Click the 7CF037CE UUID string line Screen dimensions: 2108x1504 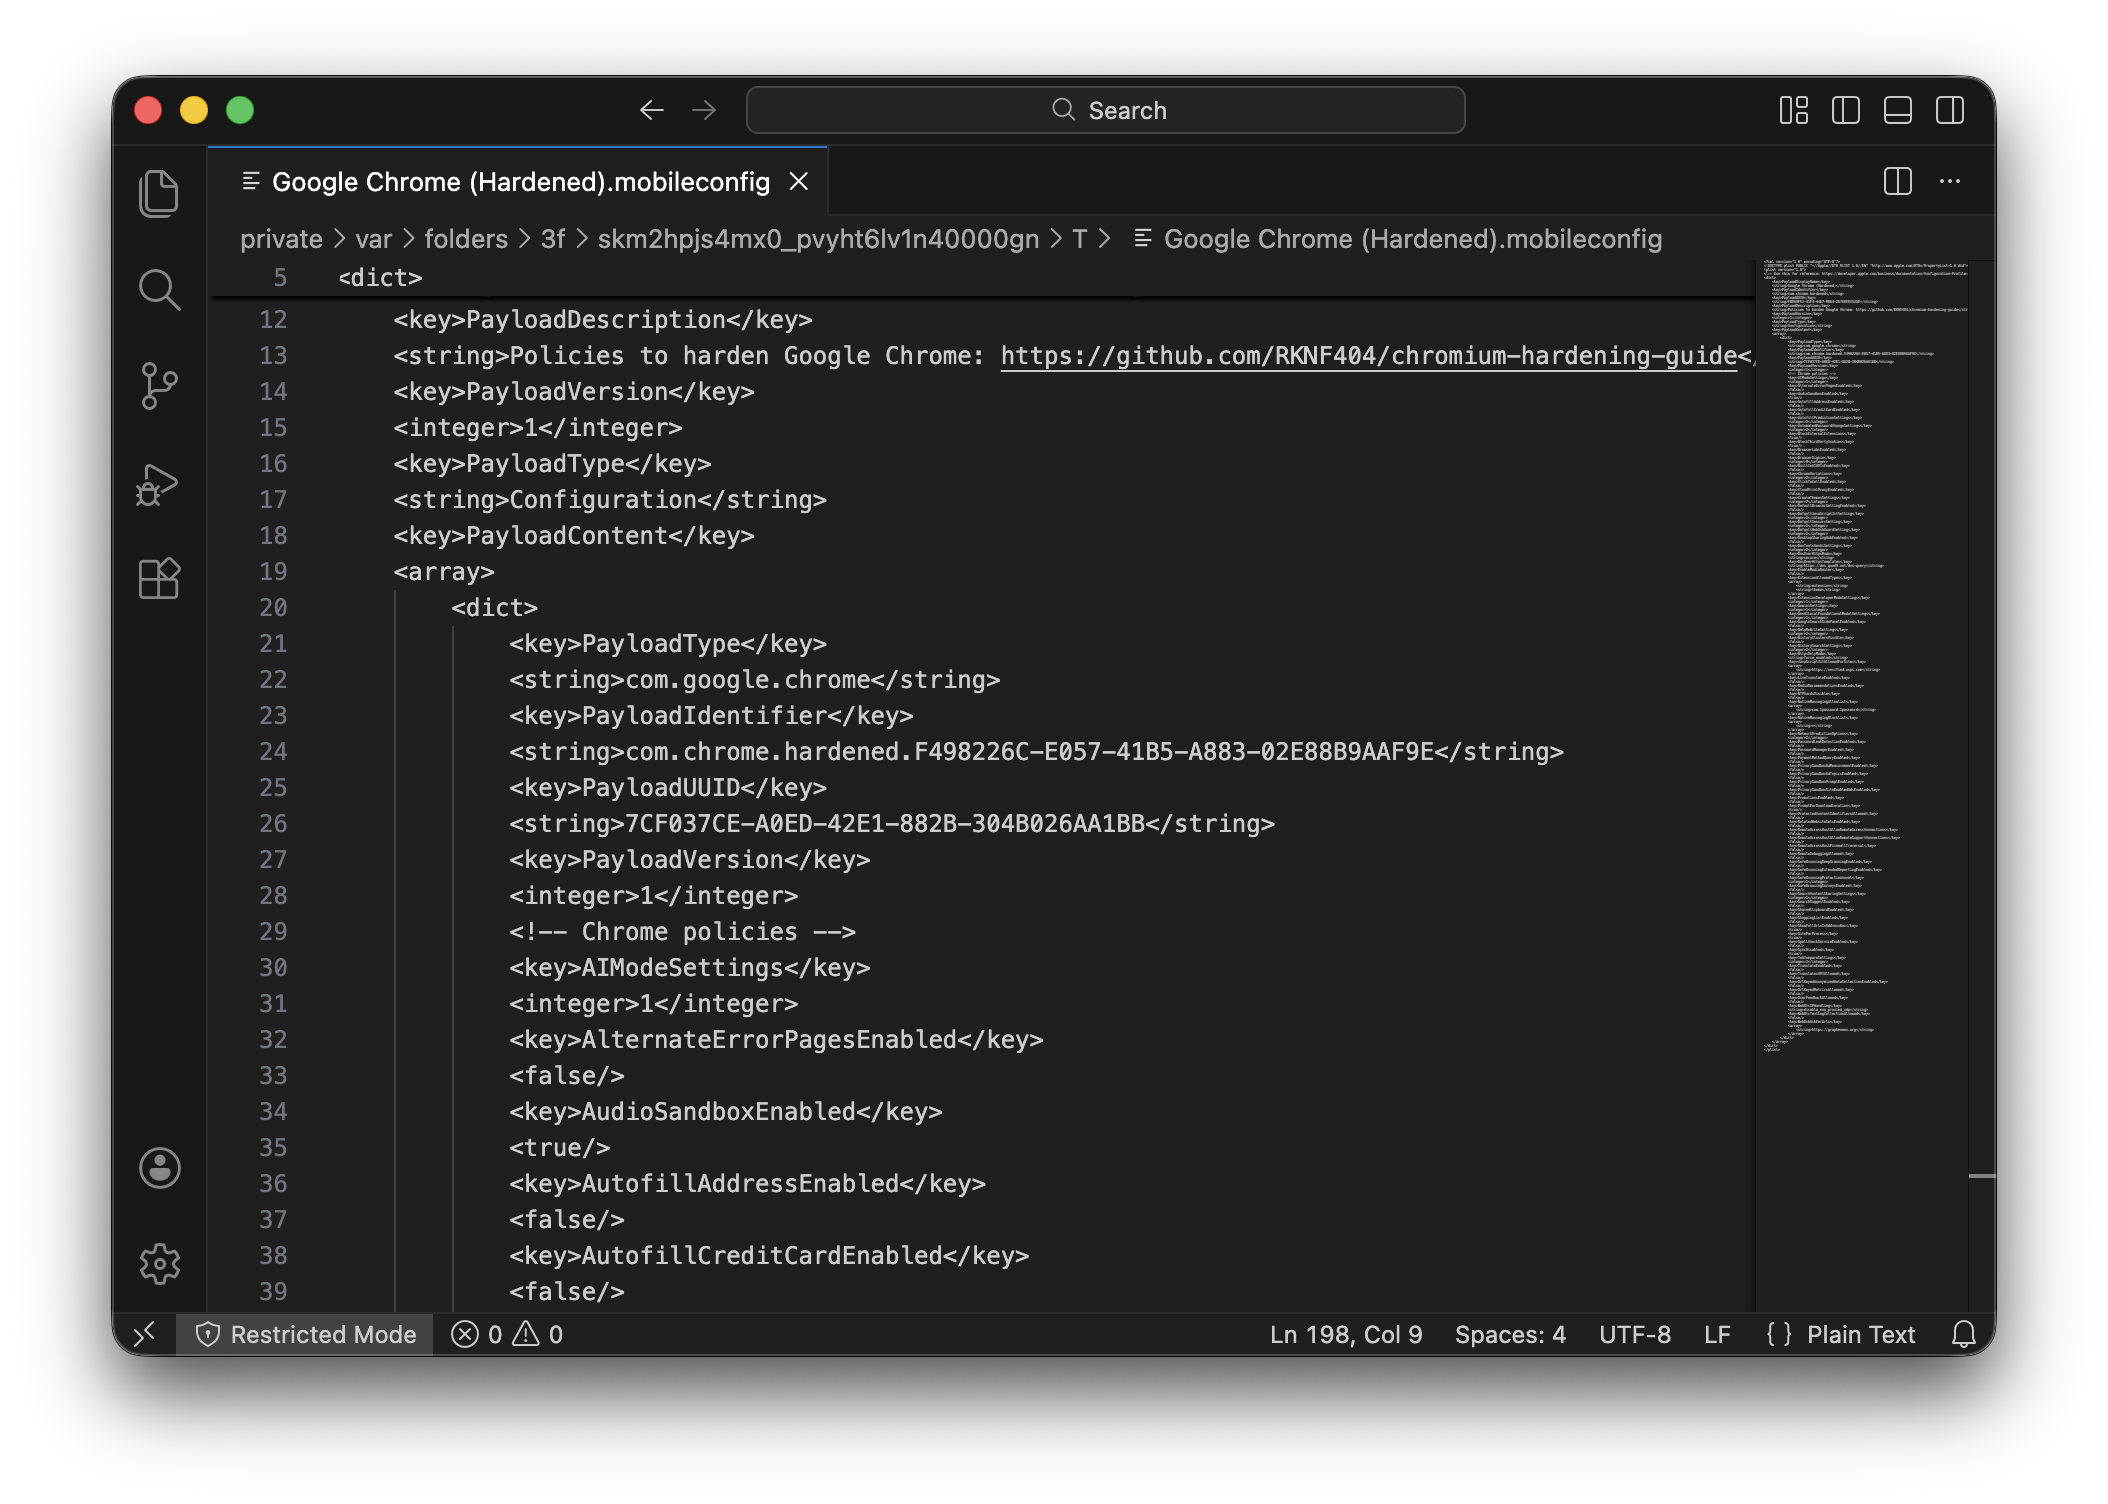pyautogui.click(x=891, y=823)
